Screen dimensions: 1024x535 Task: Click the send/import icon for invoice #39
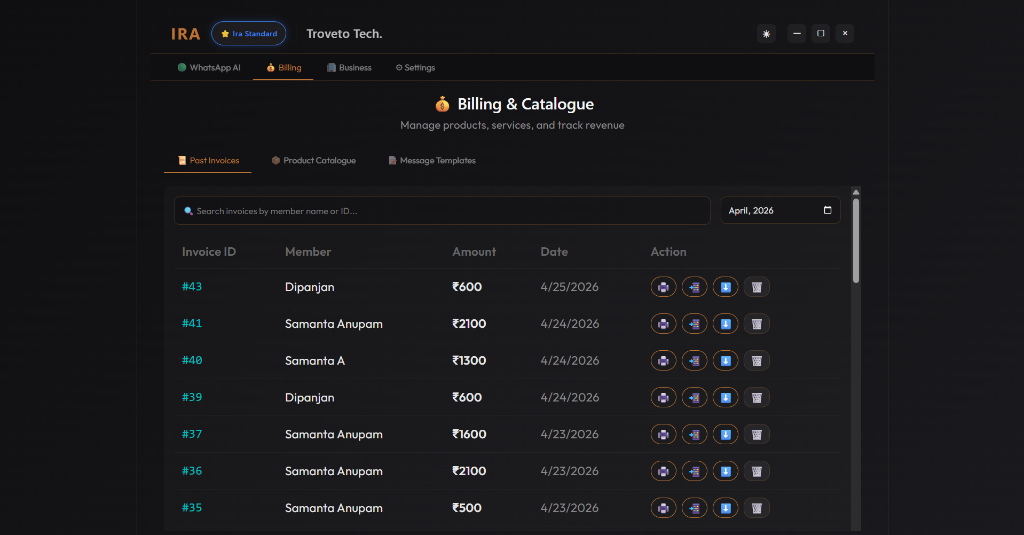point(694,398)
